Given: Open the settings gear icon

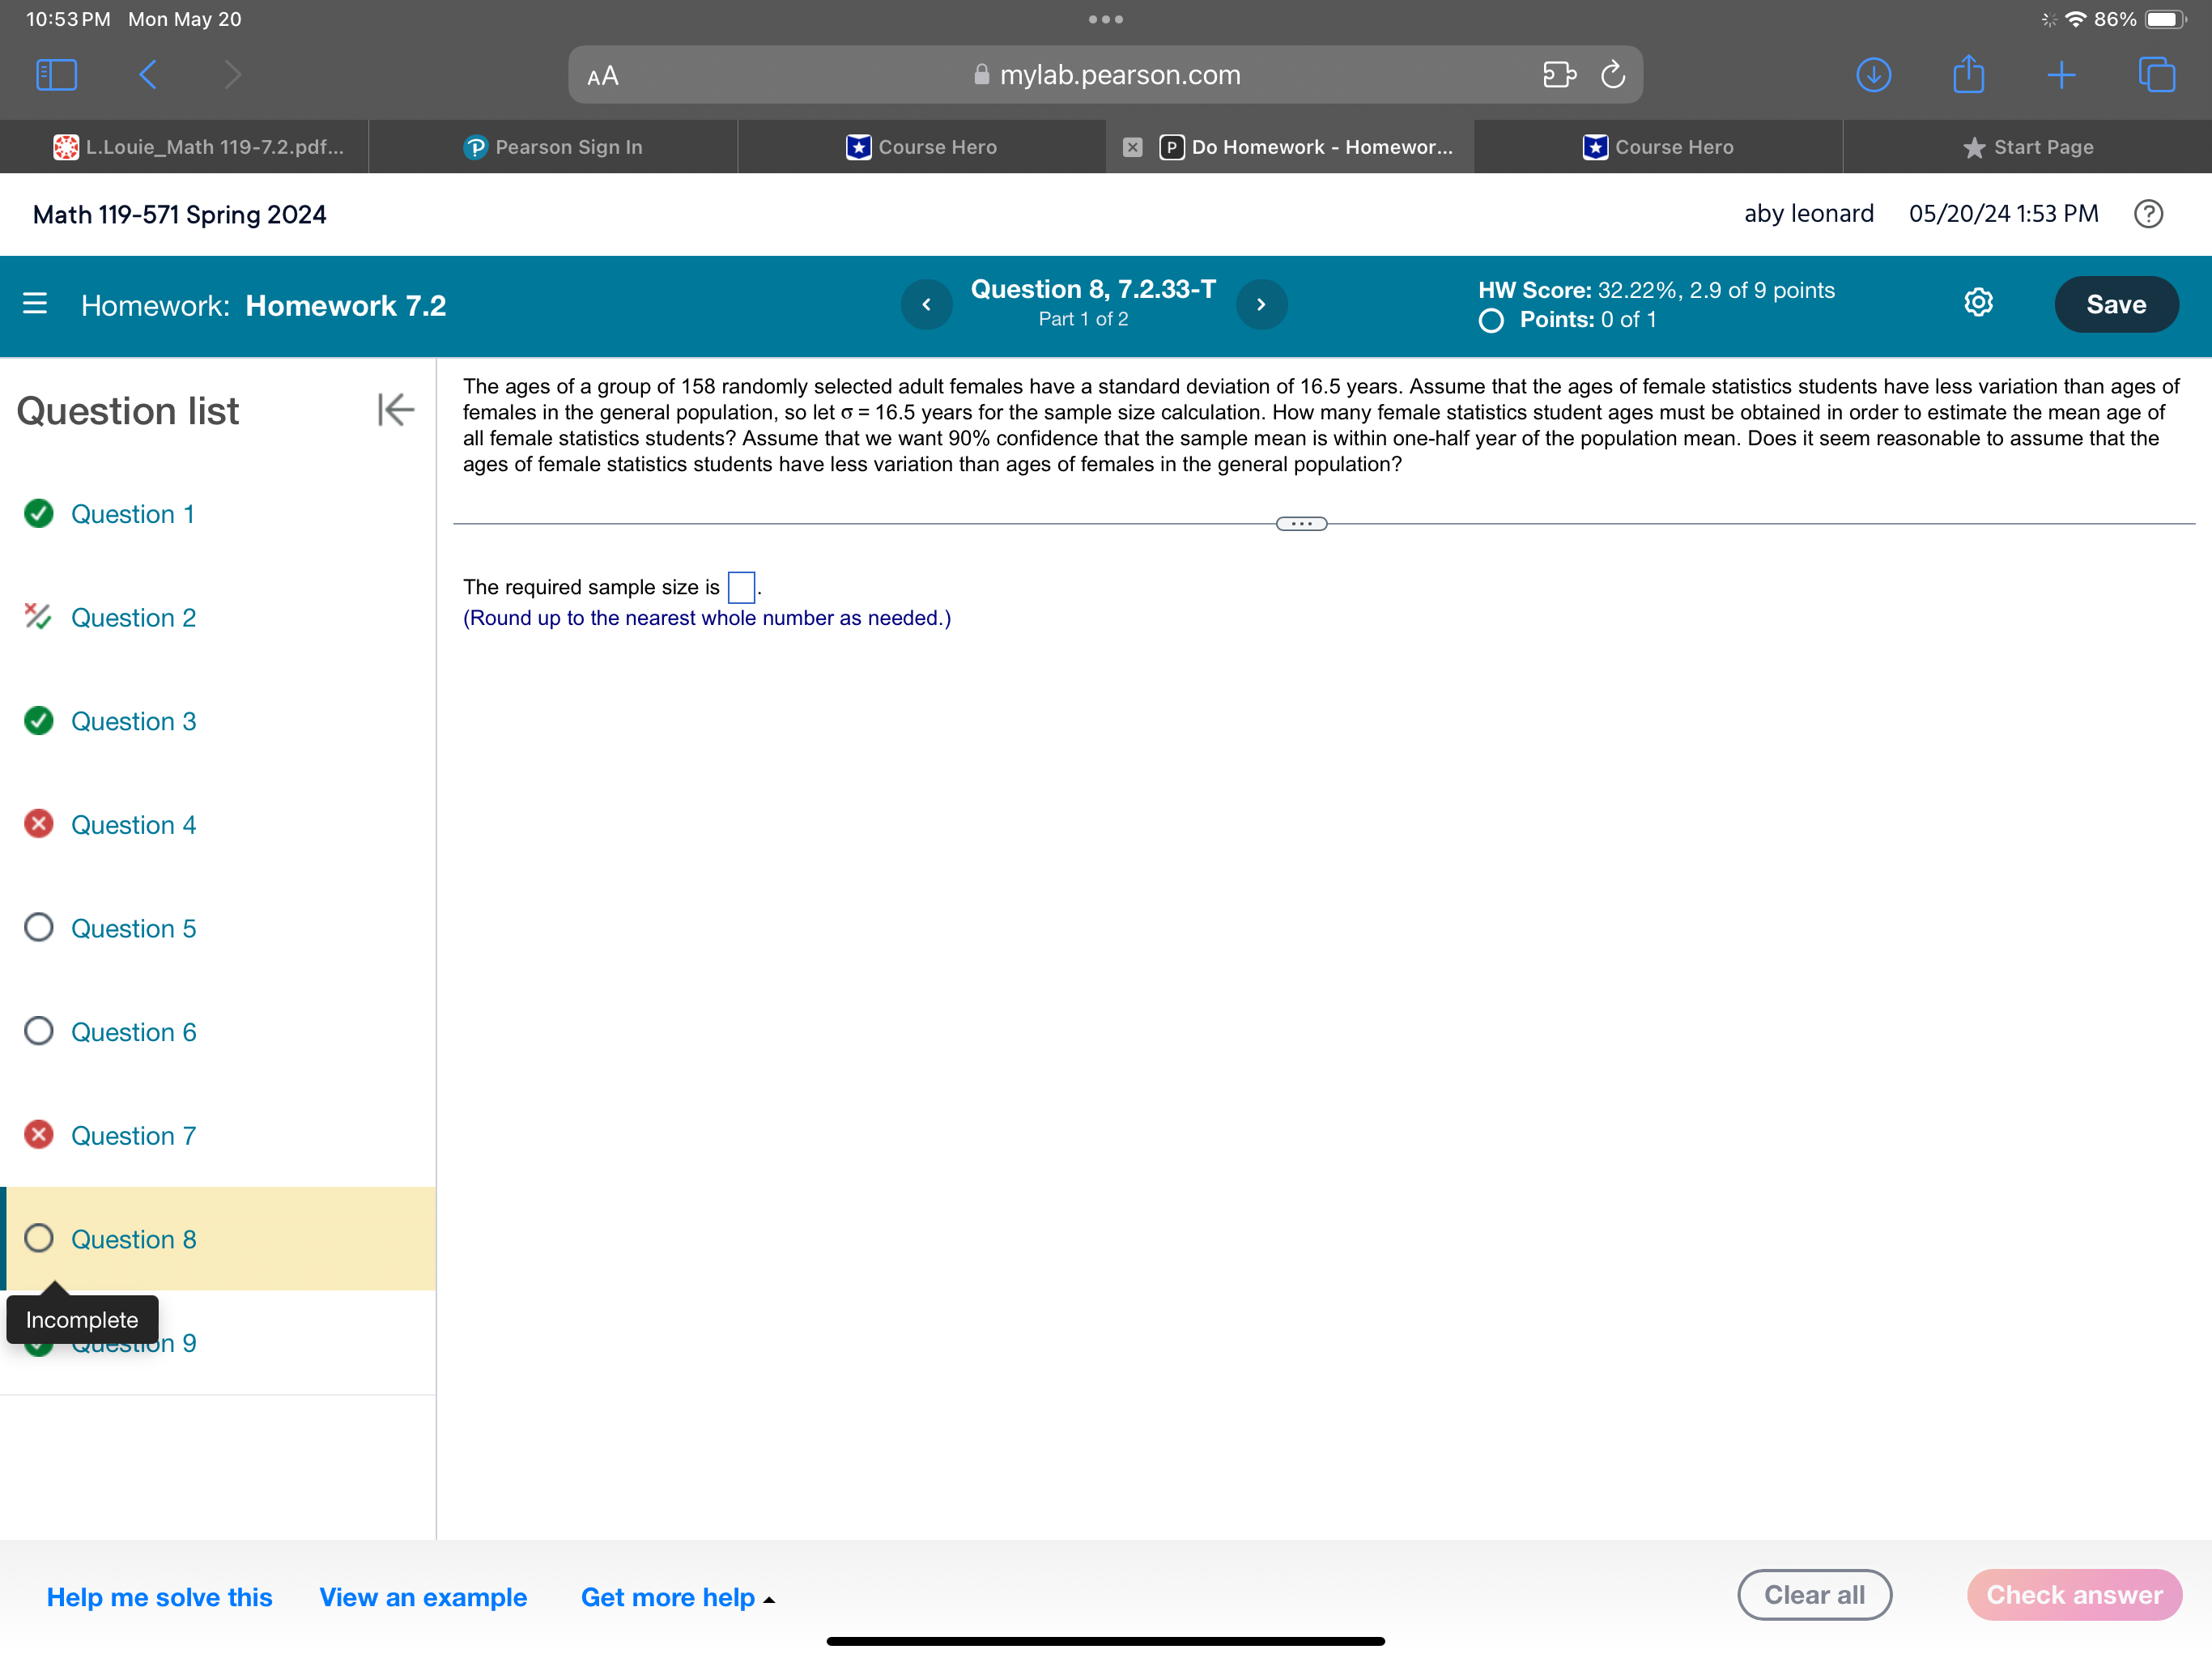Looking at the screenshot, I should click(1977, 303).
